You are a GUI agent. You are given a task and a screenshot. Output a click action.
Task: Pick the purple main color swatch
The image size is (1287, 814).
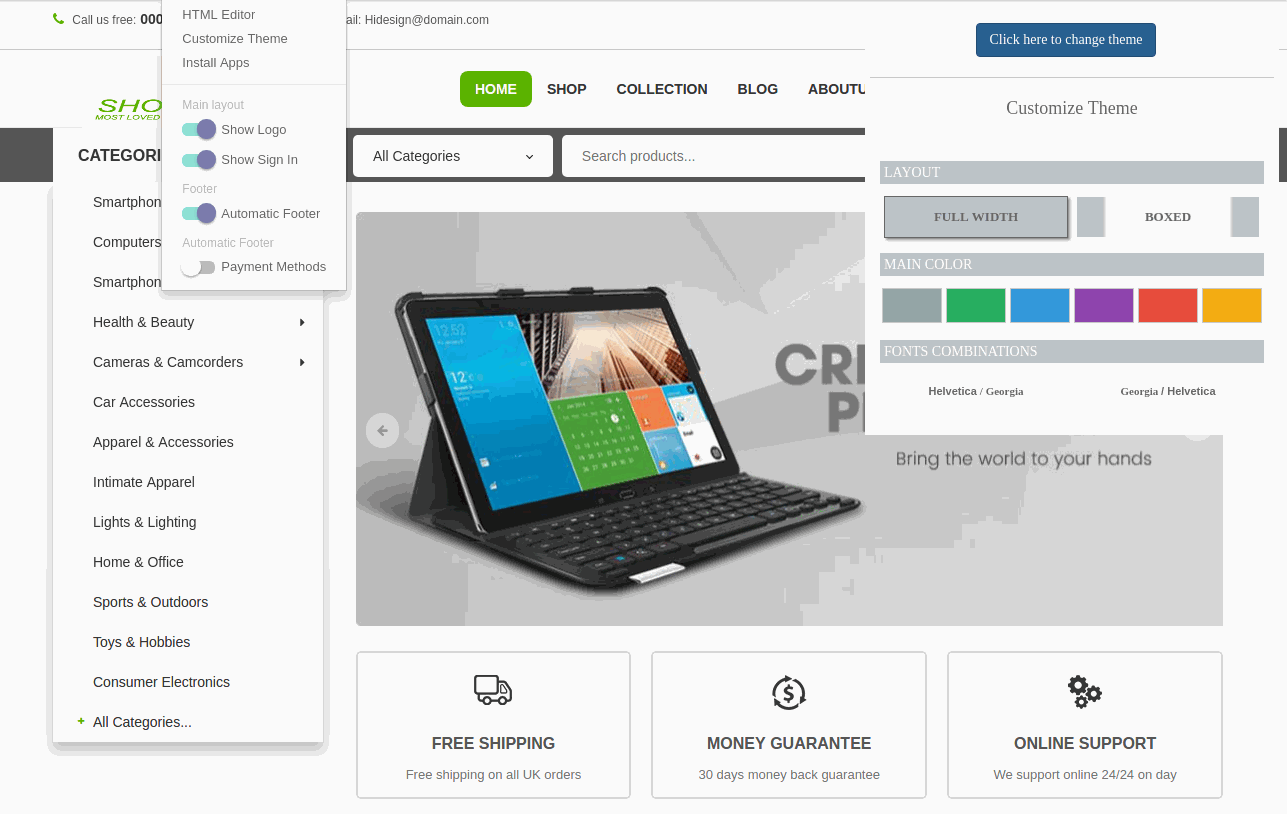[1104, 305]
